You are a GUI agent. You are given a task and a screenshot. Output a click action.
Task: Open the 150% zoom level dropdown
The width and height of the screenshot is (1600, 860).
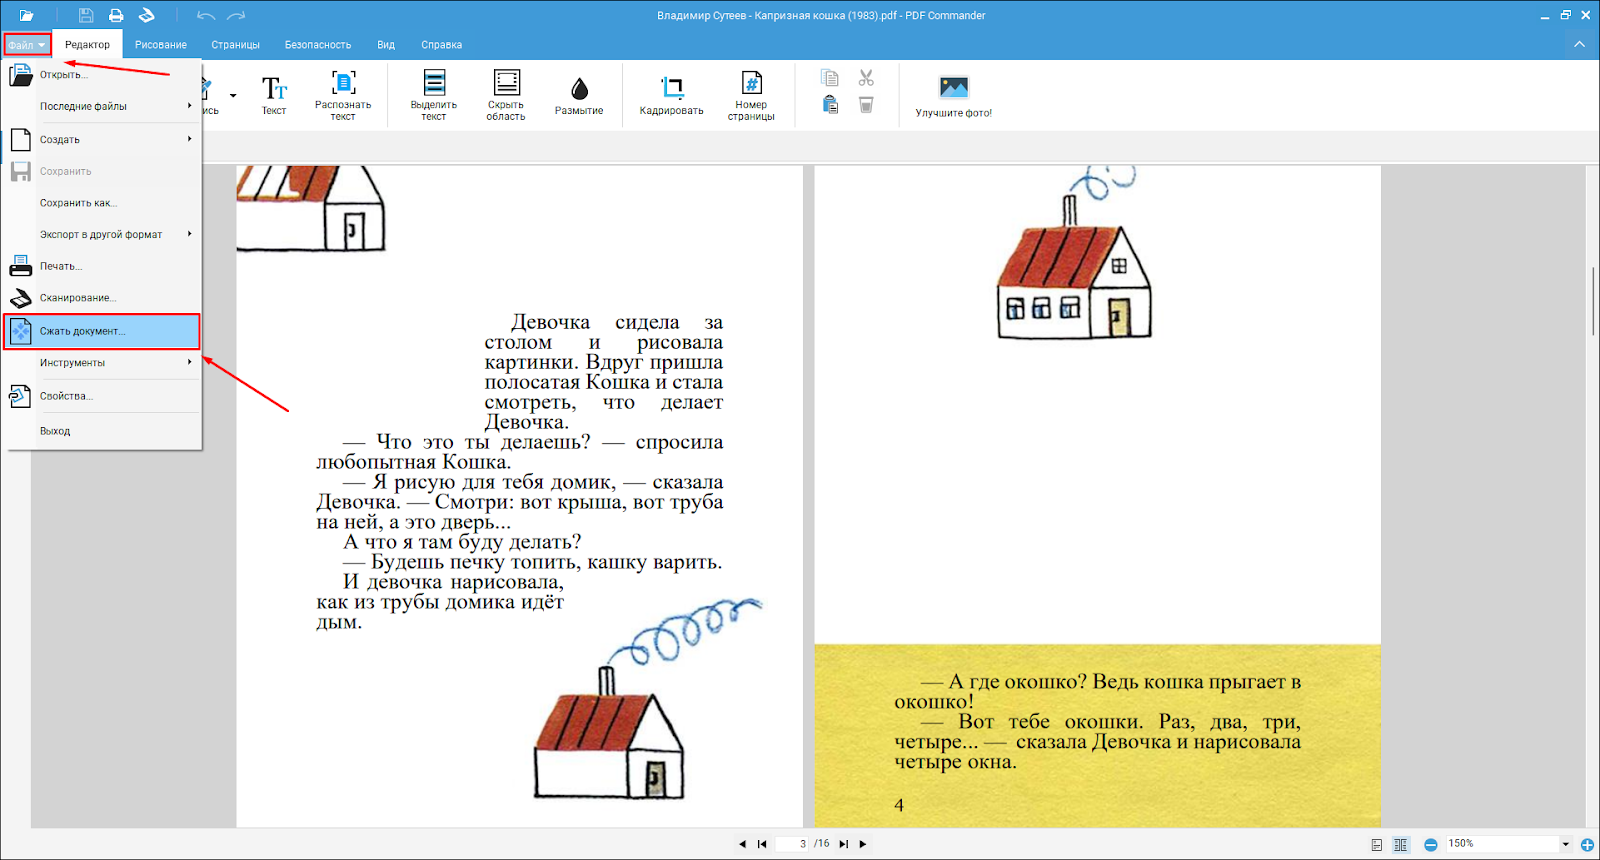point(1566,844)
